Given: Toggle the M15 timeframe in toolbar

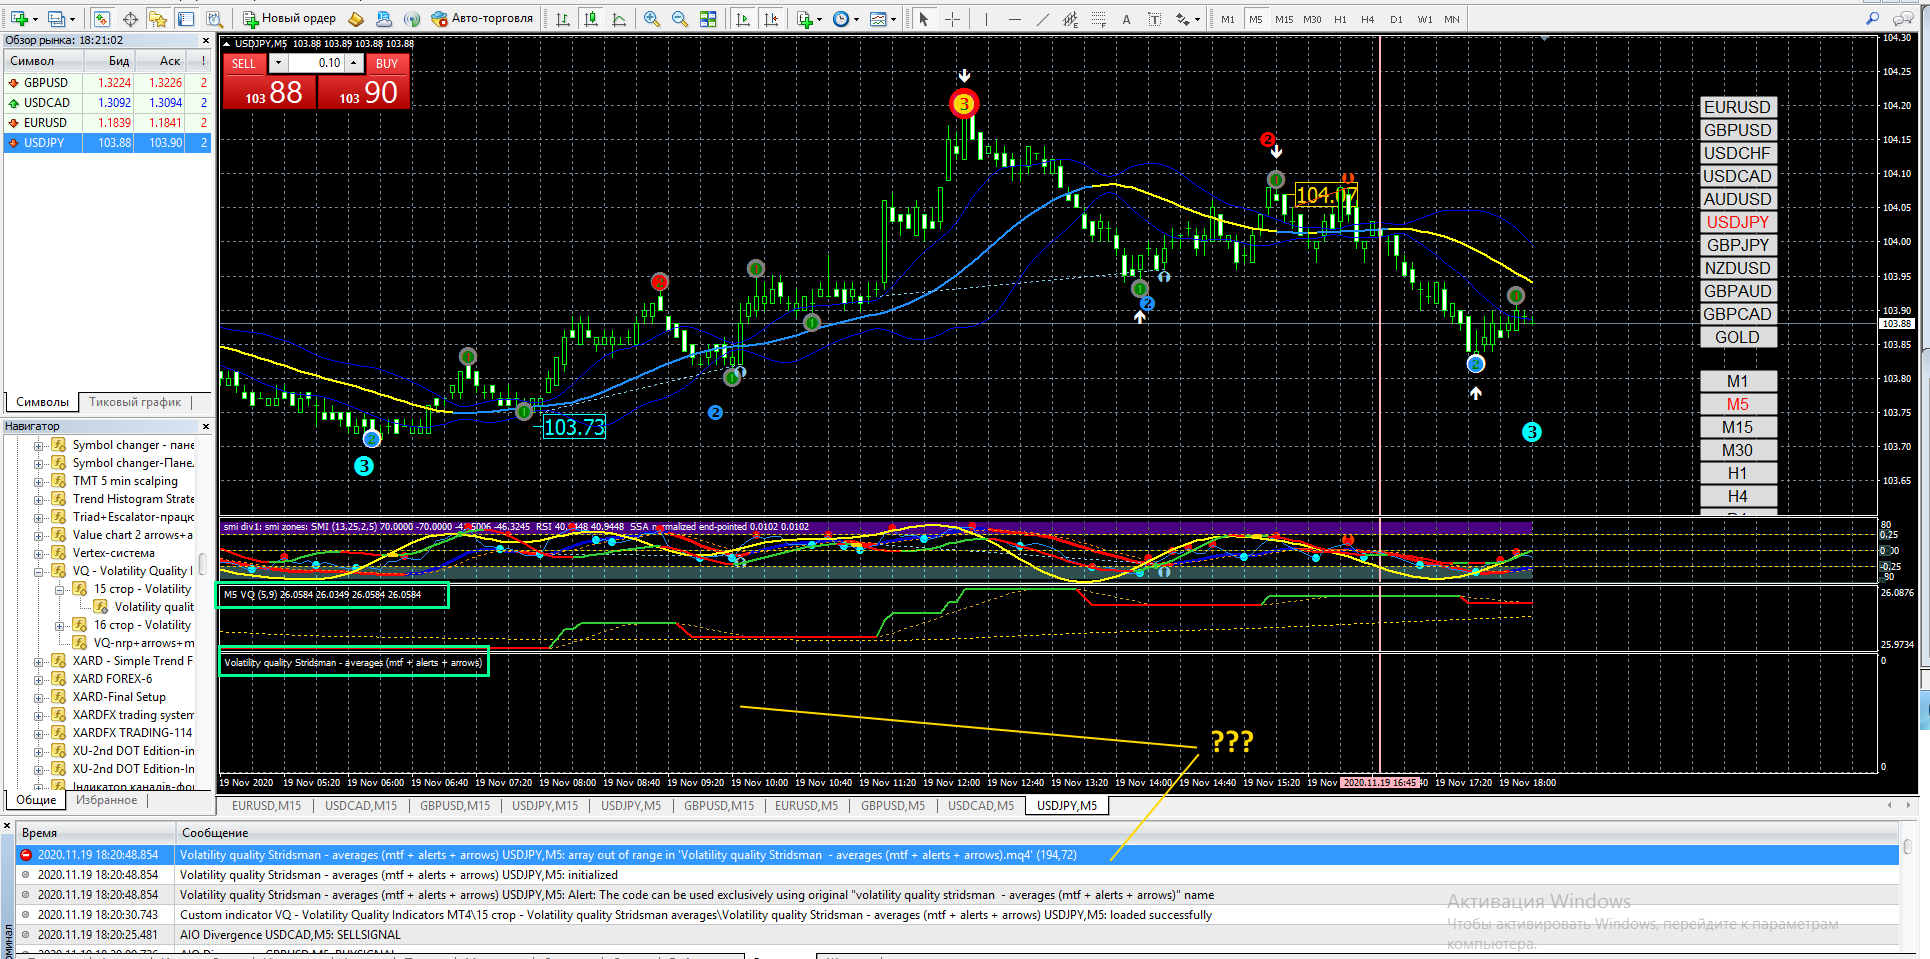Looking at the screenshot, I should point(1284,19).
